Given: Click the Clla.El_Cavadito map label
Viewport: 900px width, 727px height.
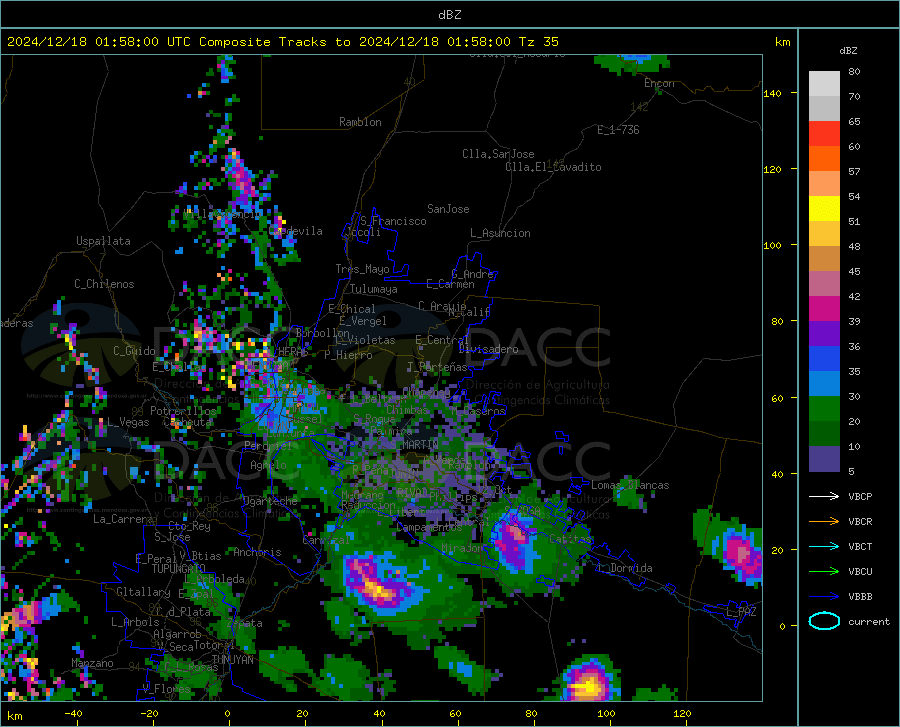Looking at the screenshot, I should 553,167.
